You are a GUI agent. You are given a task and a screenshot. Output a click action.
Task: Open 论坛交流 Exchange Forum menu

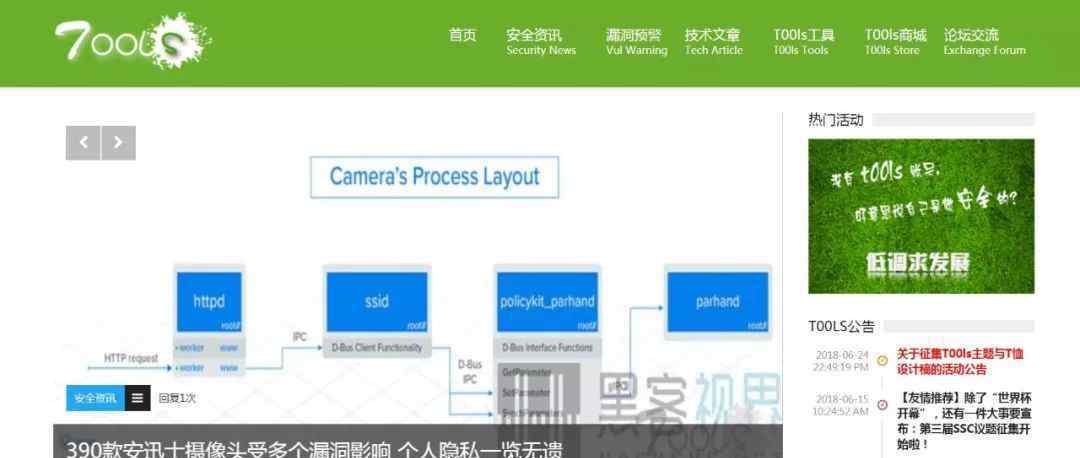tap(984, 41)
